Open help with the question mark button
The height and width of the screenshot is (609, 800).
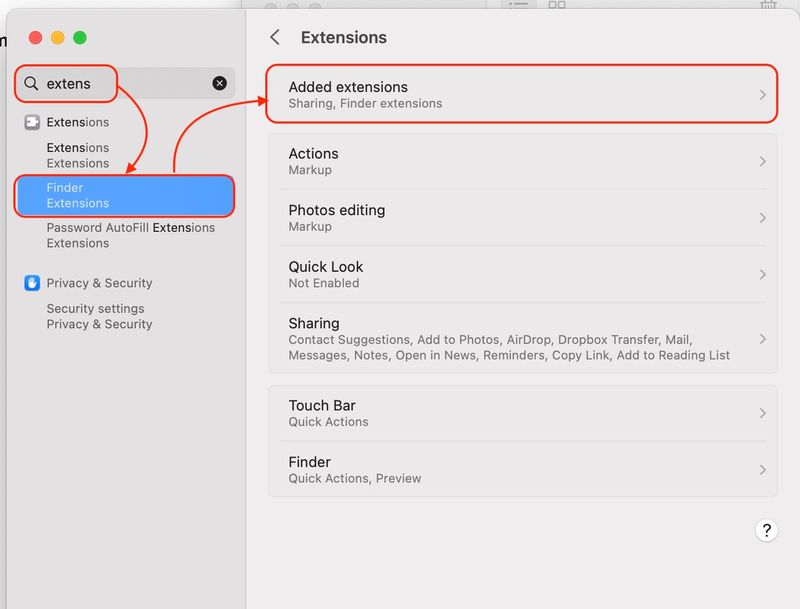766,530
